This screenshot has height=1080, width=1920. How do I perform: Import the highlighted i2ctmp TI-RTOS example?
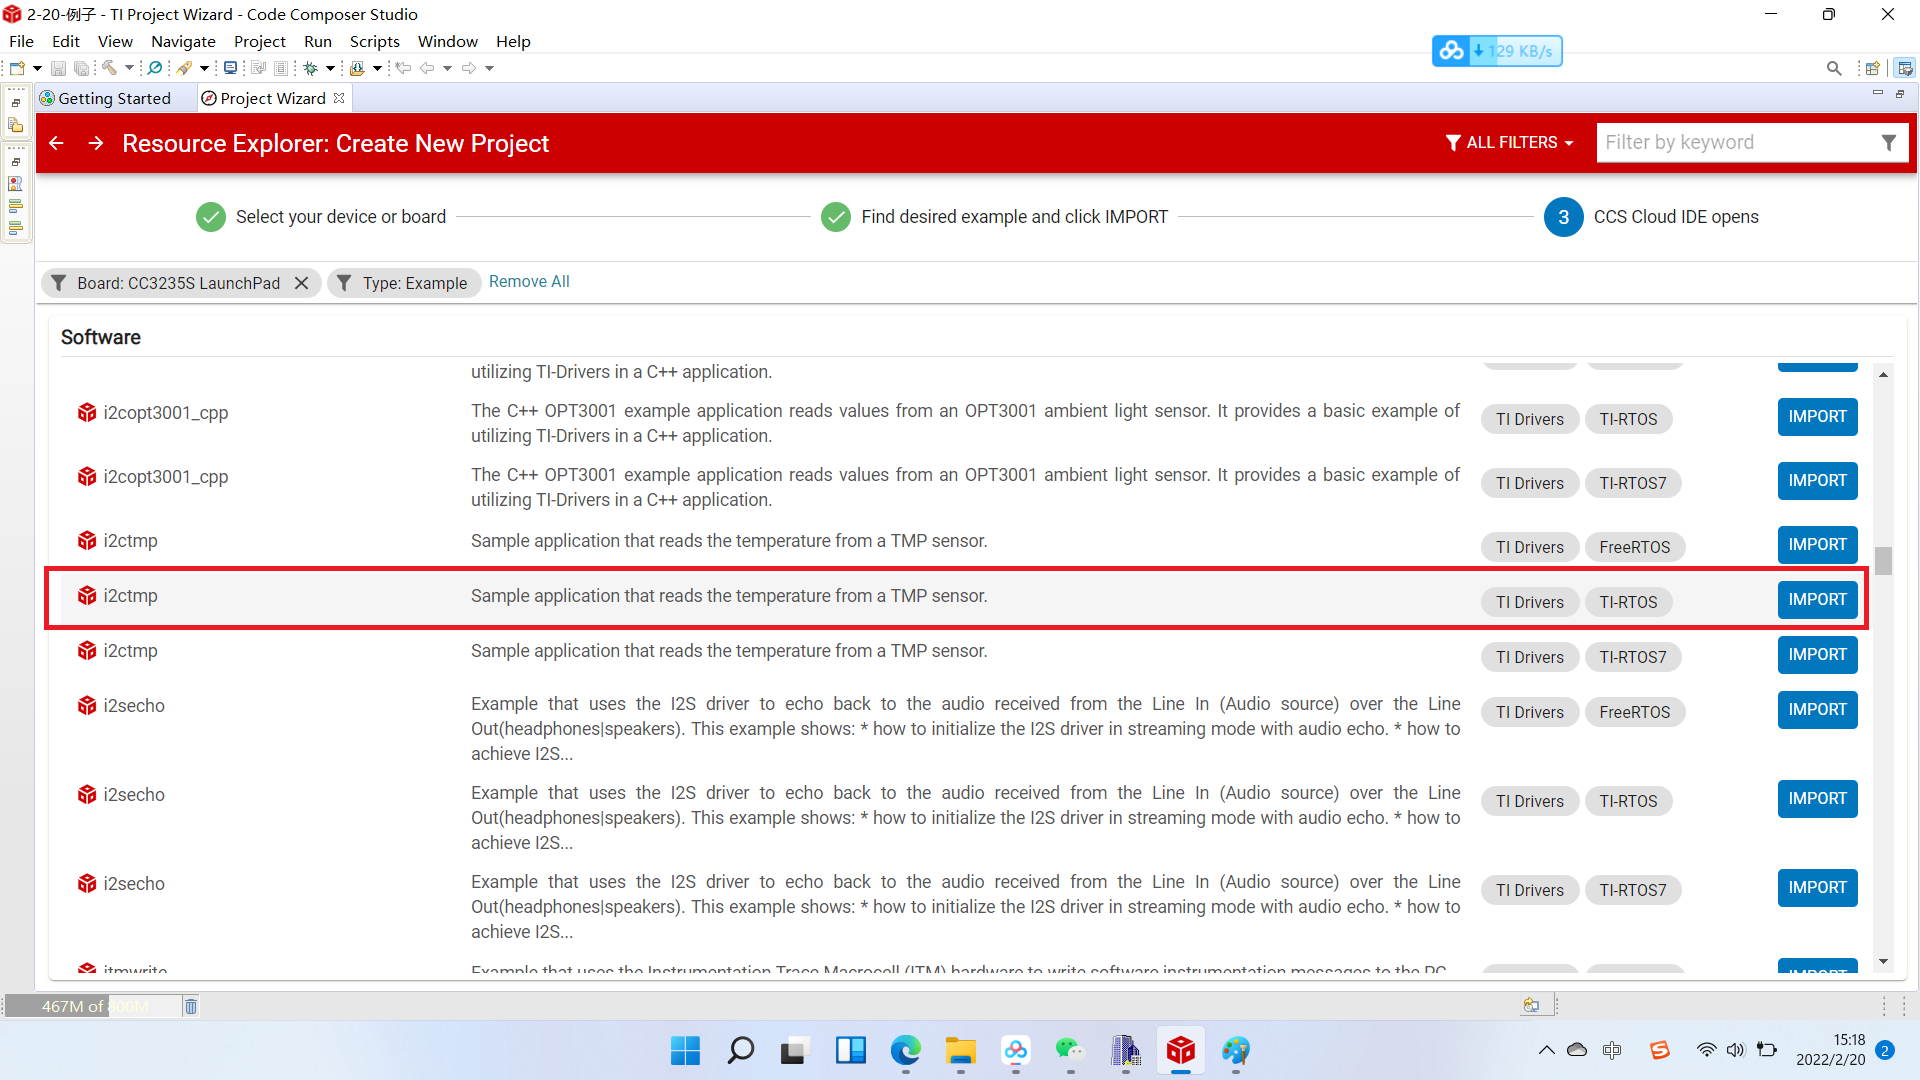coord(1817,600)
